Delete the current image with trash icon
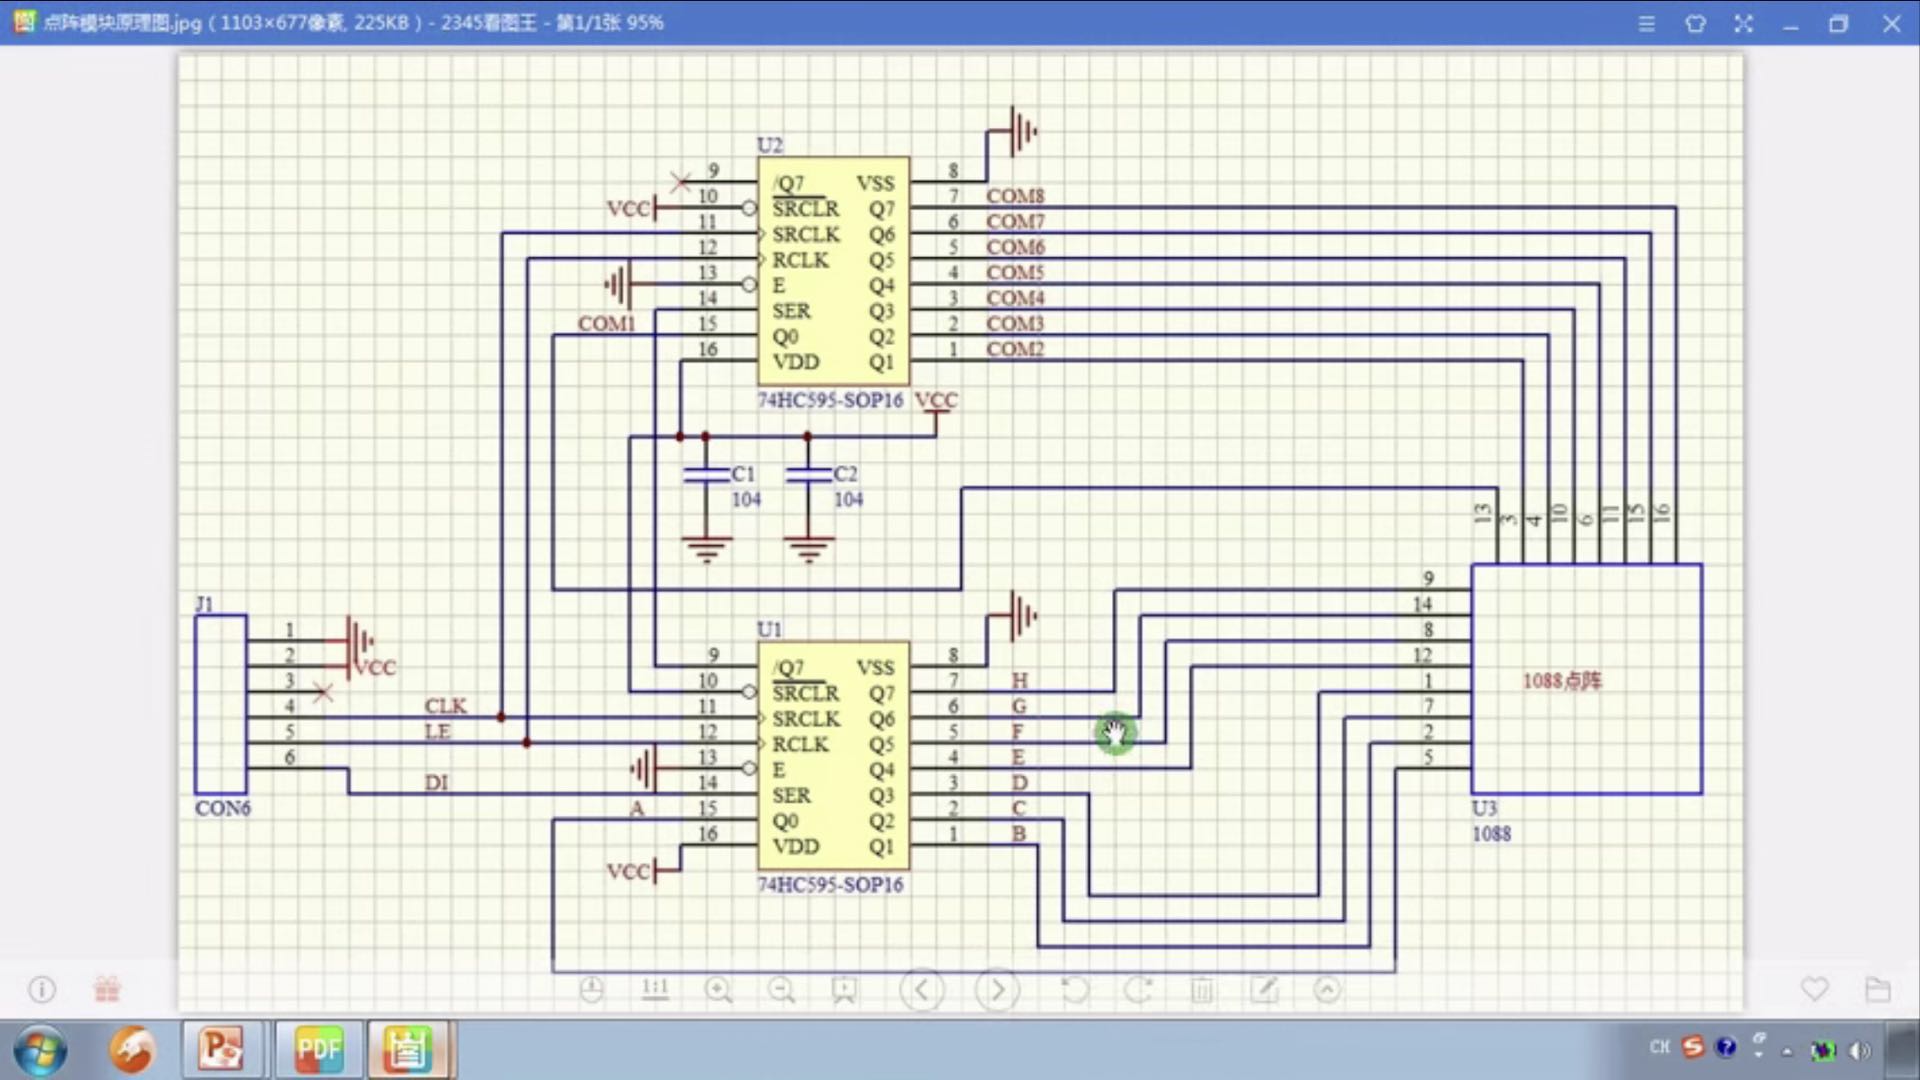This screenshot has width=1920, height=1080. (x=1202, y=990)
